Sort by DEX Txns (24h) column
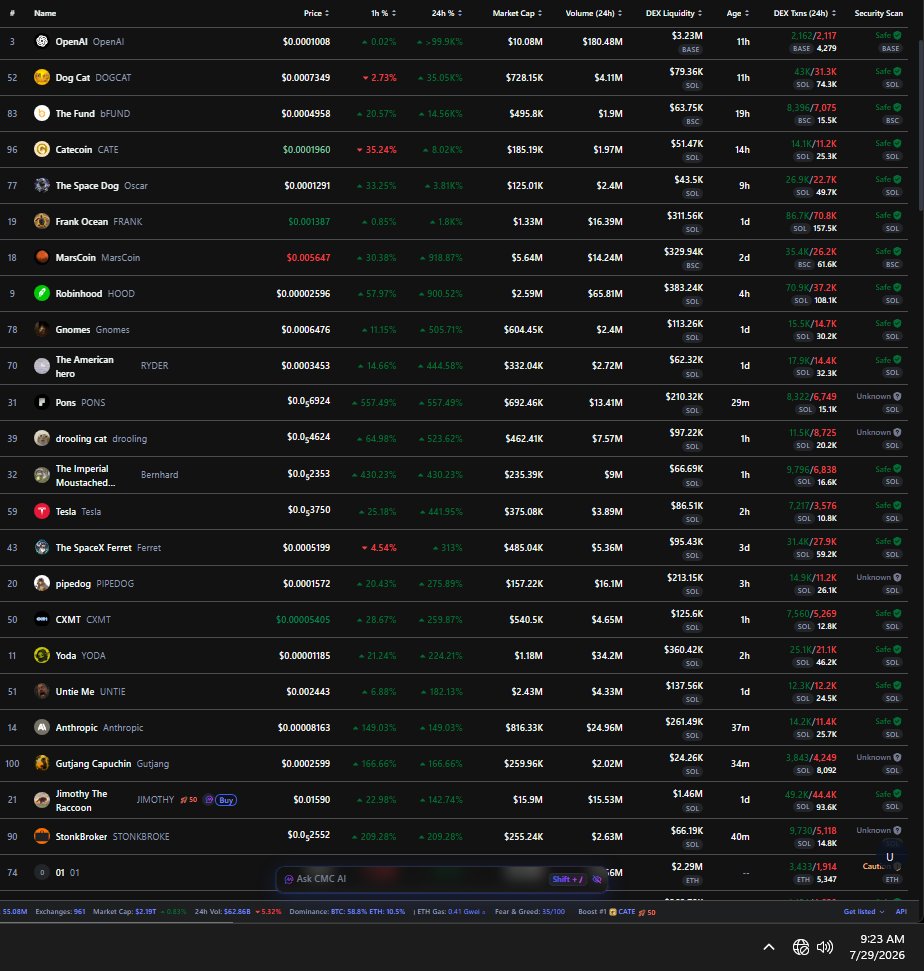Viewport: 924px width, 971px height. pos(804,13)
